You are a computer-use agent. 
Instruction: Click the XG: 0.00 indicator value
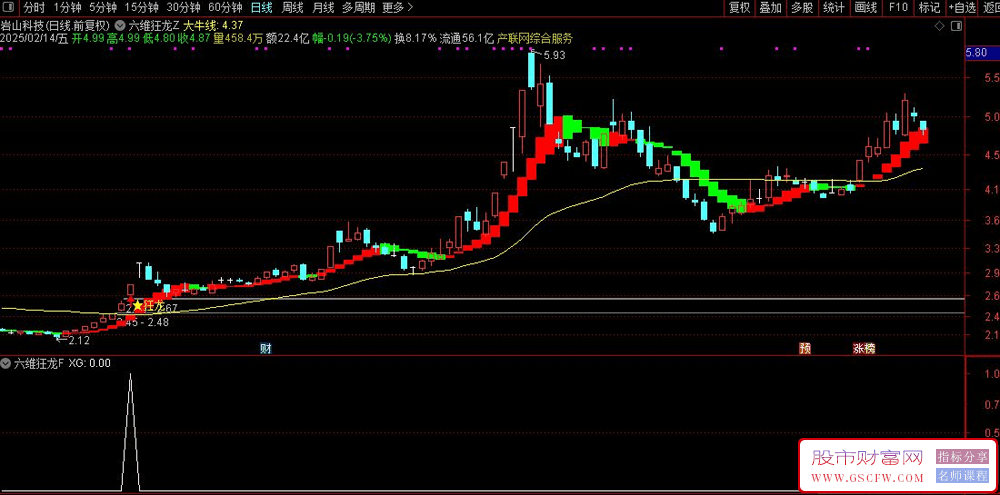(90, 364)
